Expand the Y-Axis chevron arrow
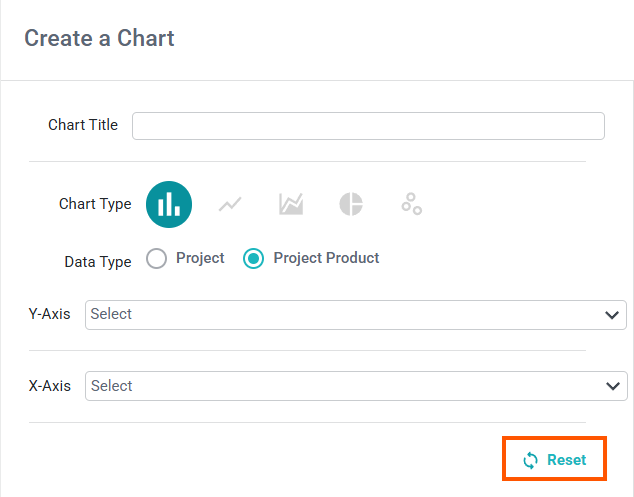This screenshot has width=634, height=497. pyautogui.click(x=612, y=315)
